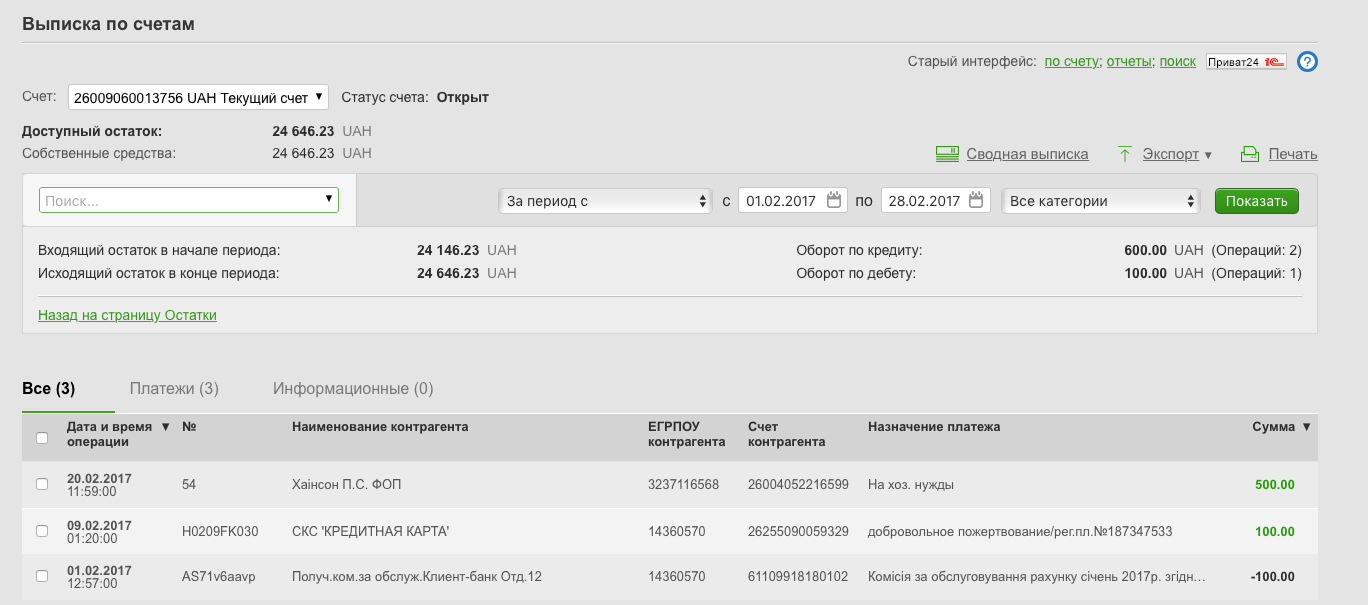This screenshot has height=605, width=1368.
Task: Toggle the select-all checkbox in table header
Action: (42, 437)
